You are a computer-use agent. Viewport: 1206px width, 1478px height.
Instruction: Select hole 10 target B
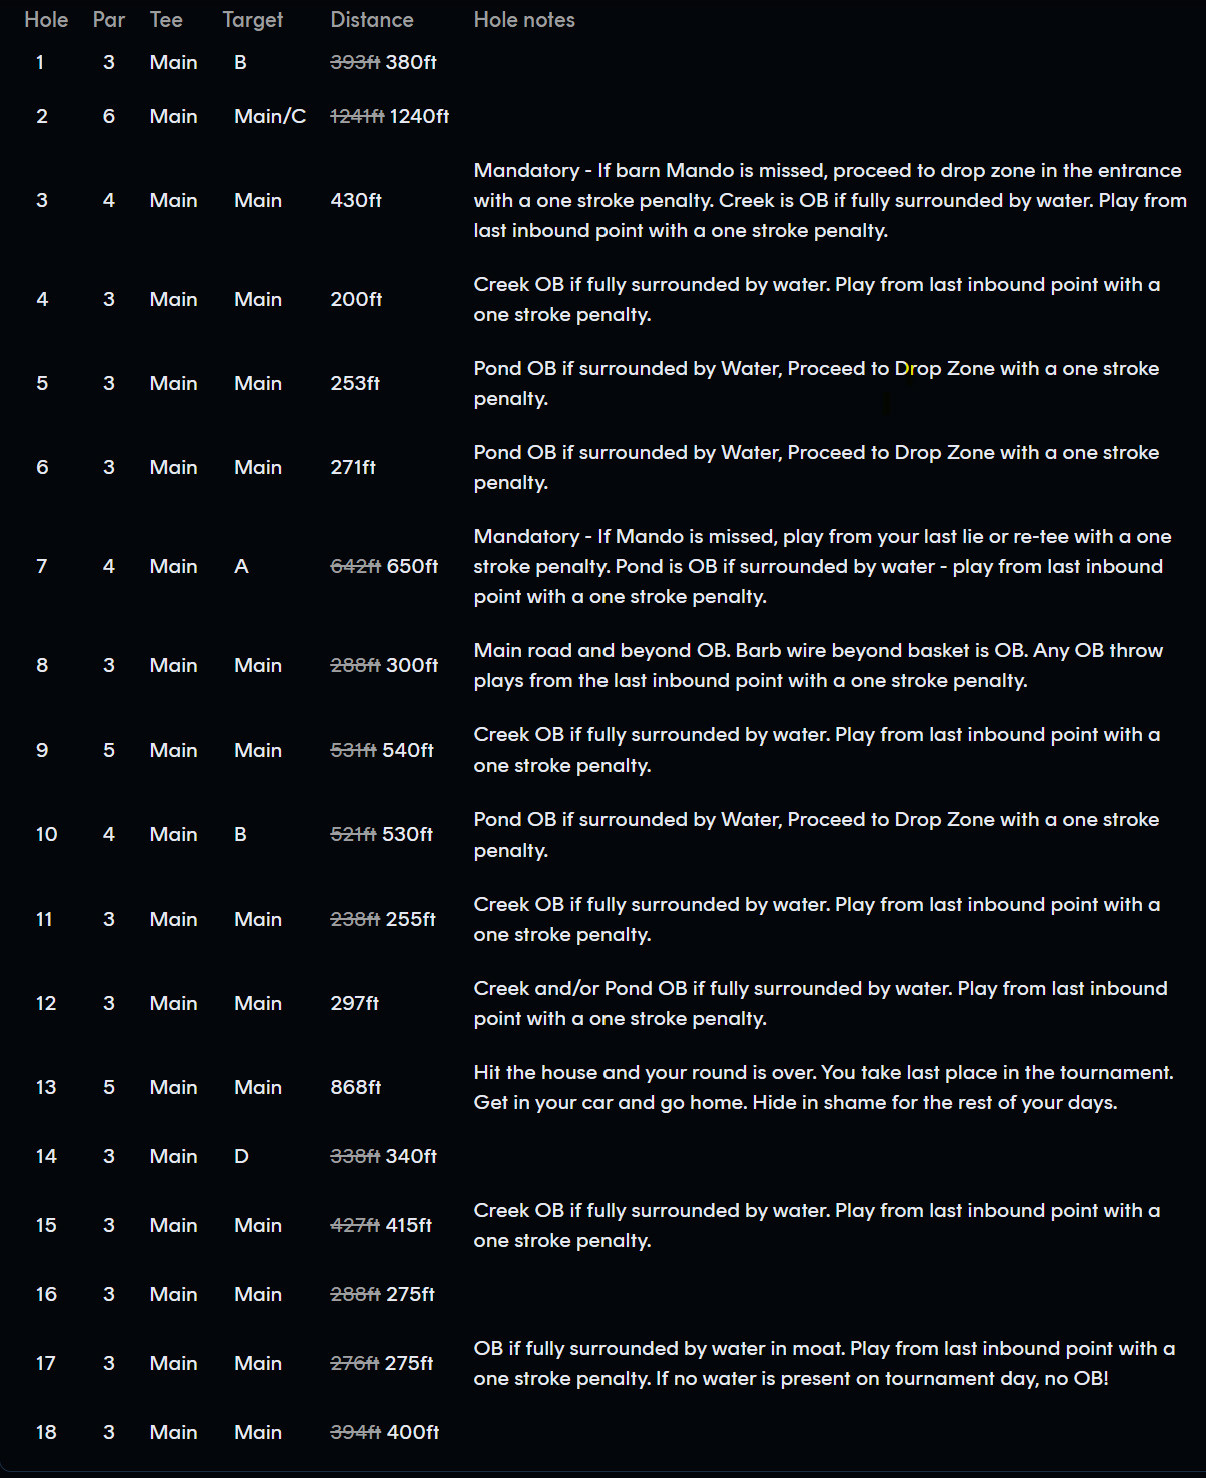(240, 834)
